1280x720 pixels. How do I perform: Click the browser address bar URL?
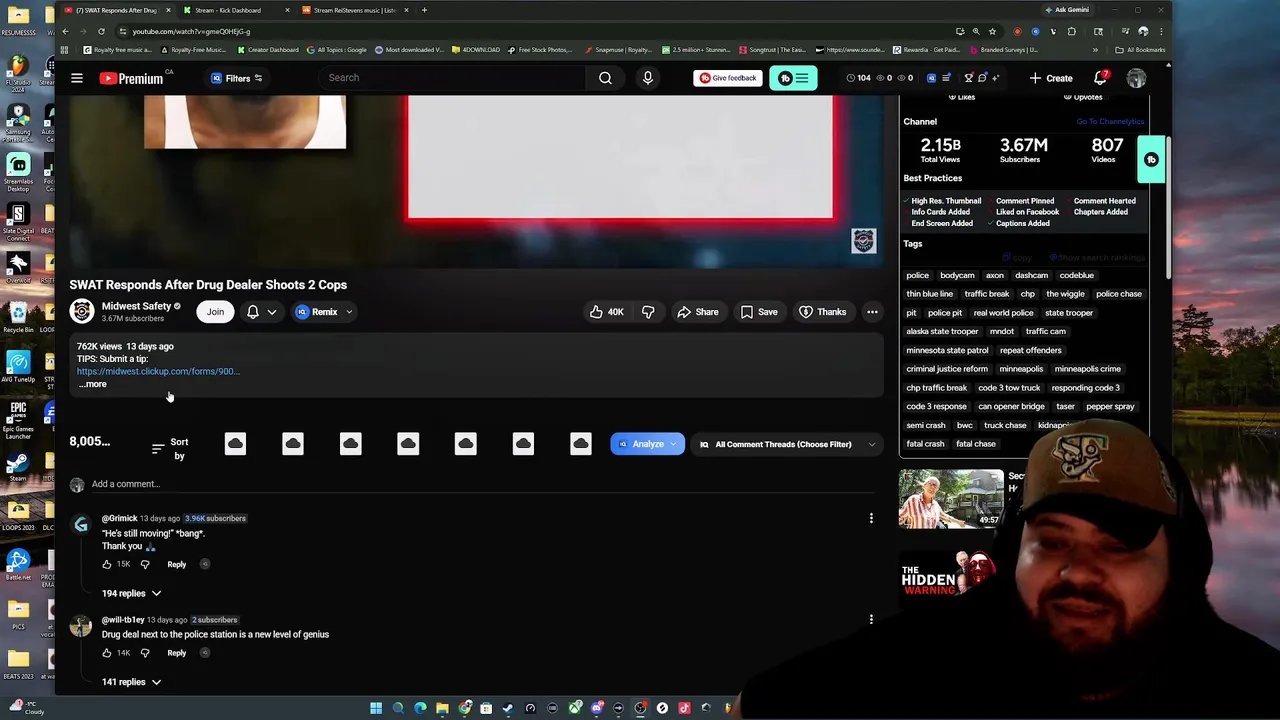coord(191,31)
